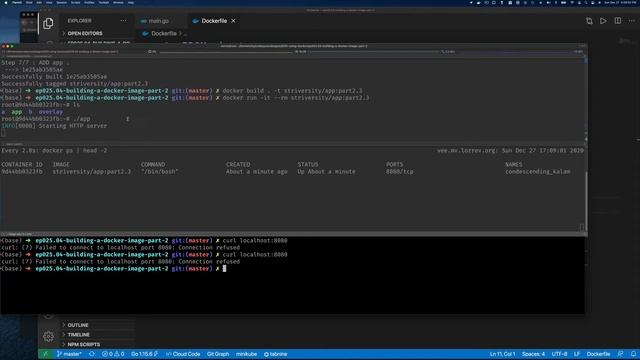Open the Explorer files icon in activity bar
This screenshot has height=360, width=640.
48,24
